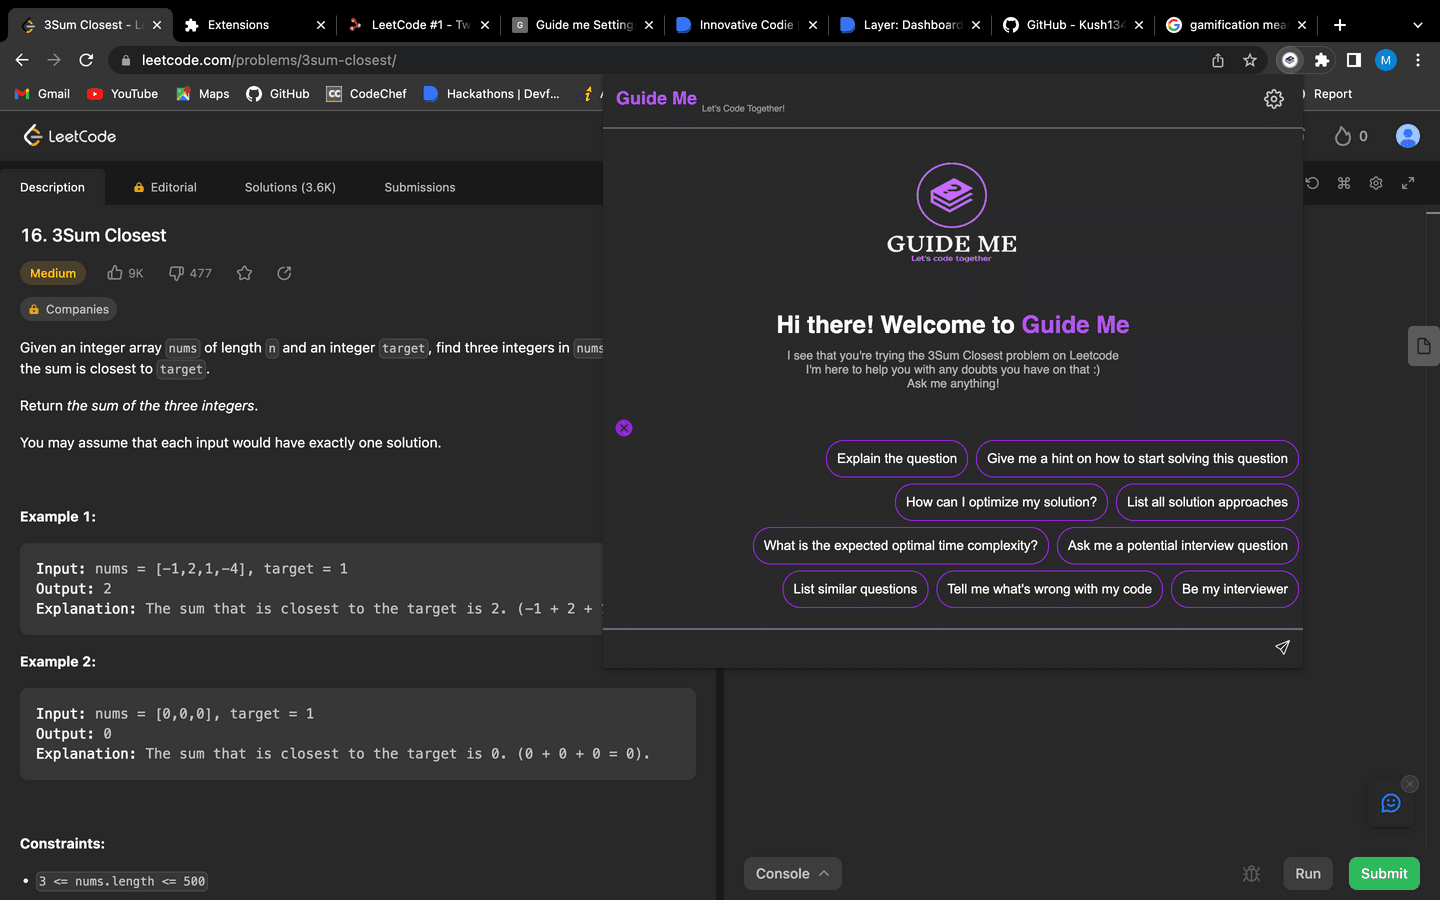This screenshot has height=900, width=1440.
Task: Add problem to favorites star
Action: 244,273
